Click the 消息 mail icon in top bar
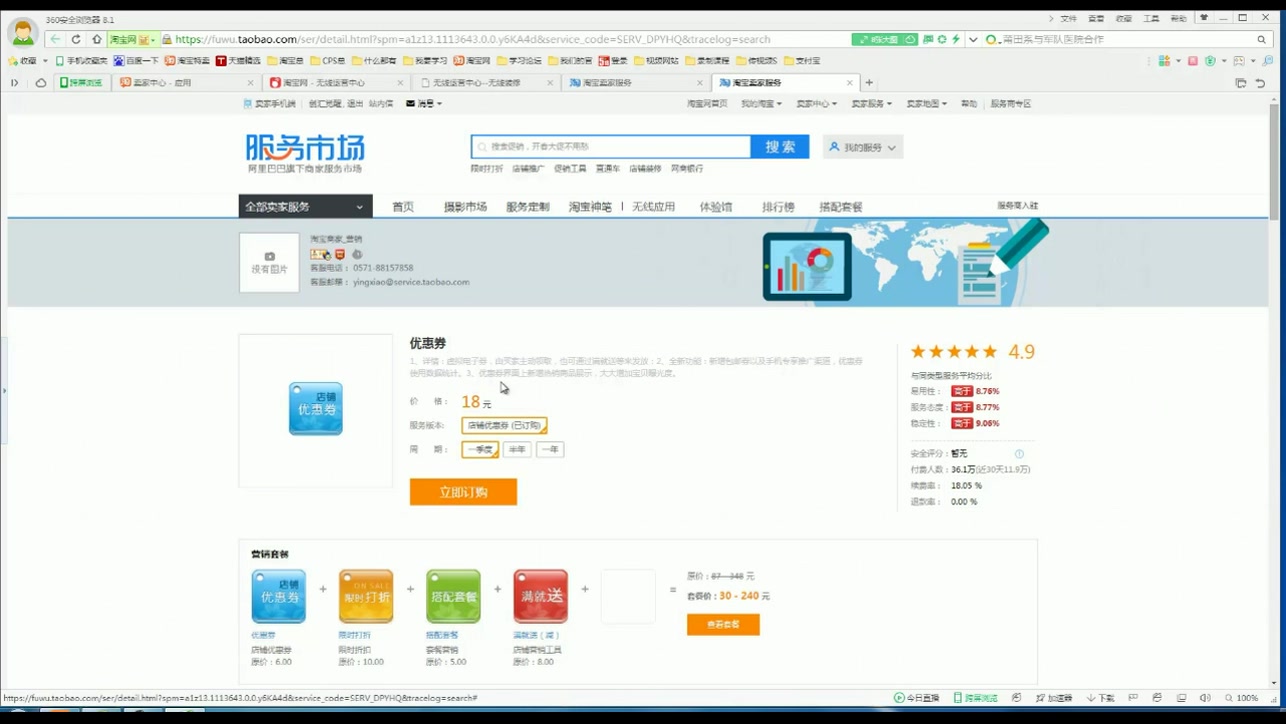 [410, 104]
